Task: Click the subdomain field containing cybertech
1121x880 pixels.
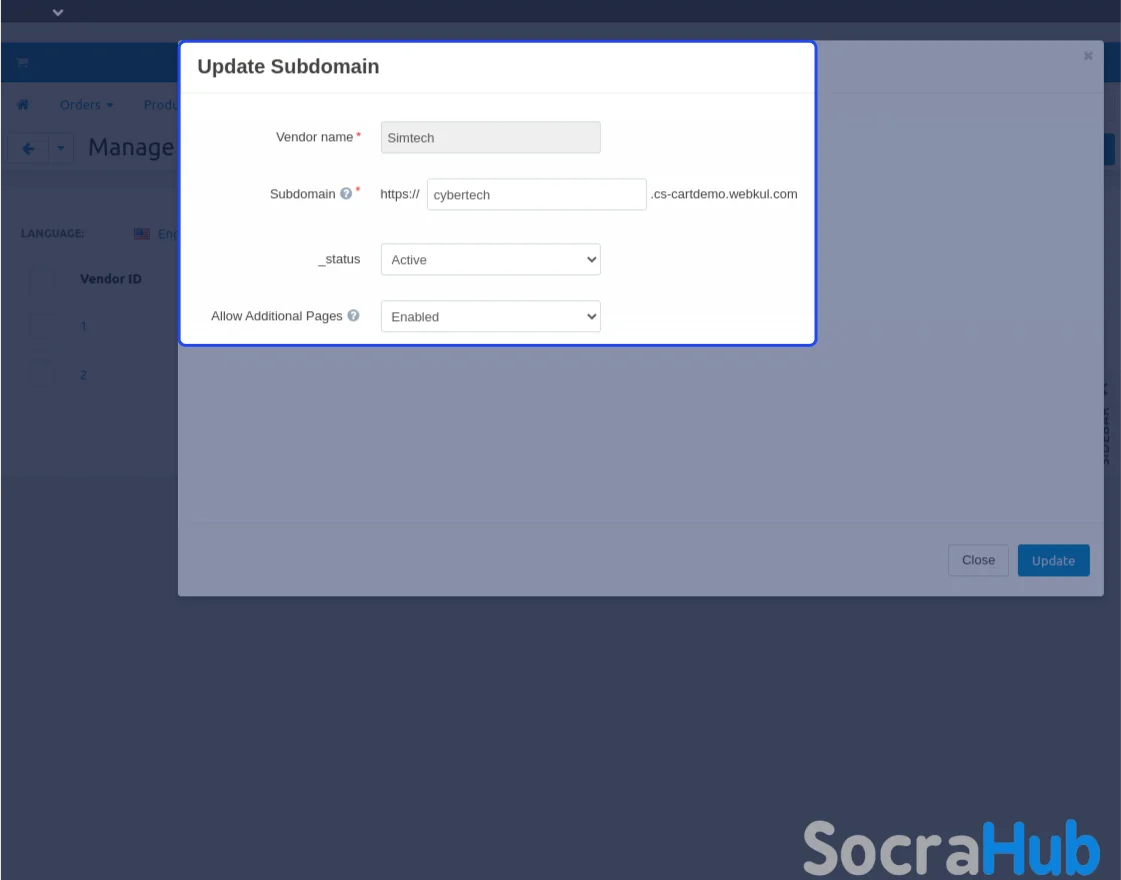Action: [536, 194]
